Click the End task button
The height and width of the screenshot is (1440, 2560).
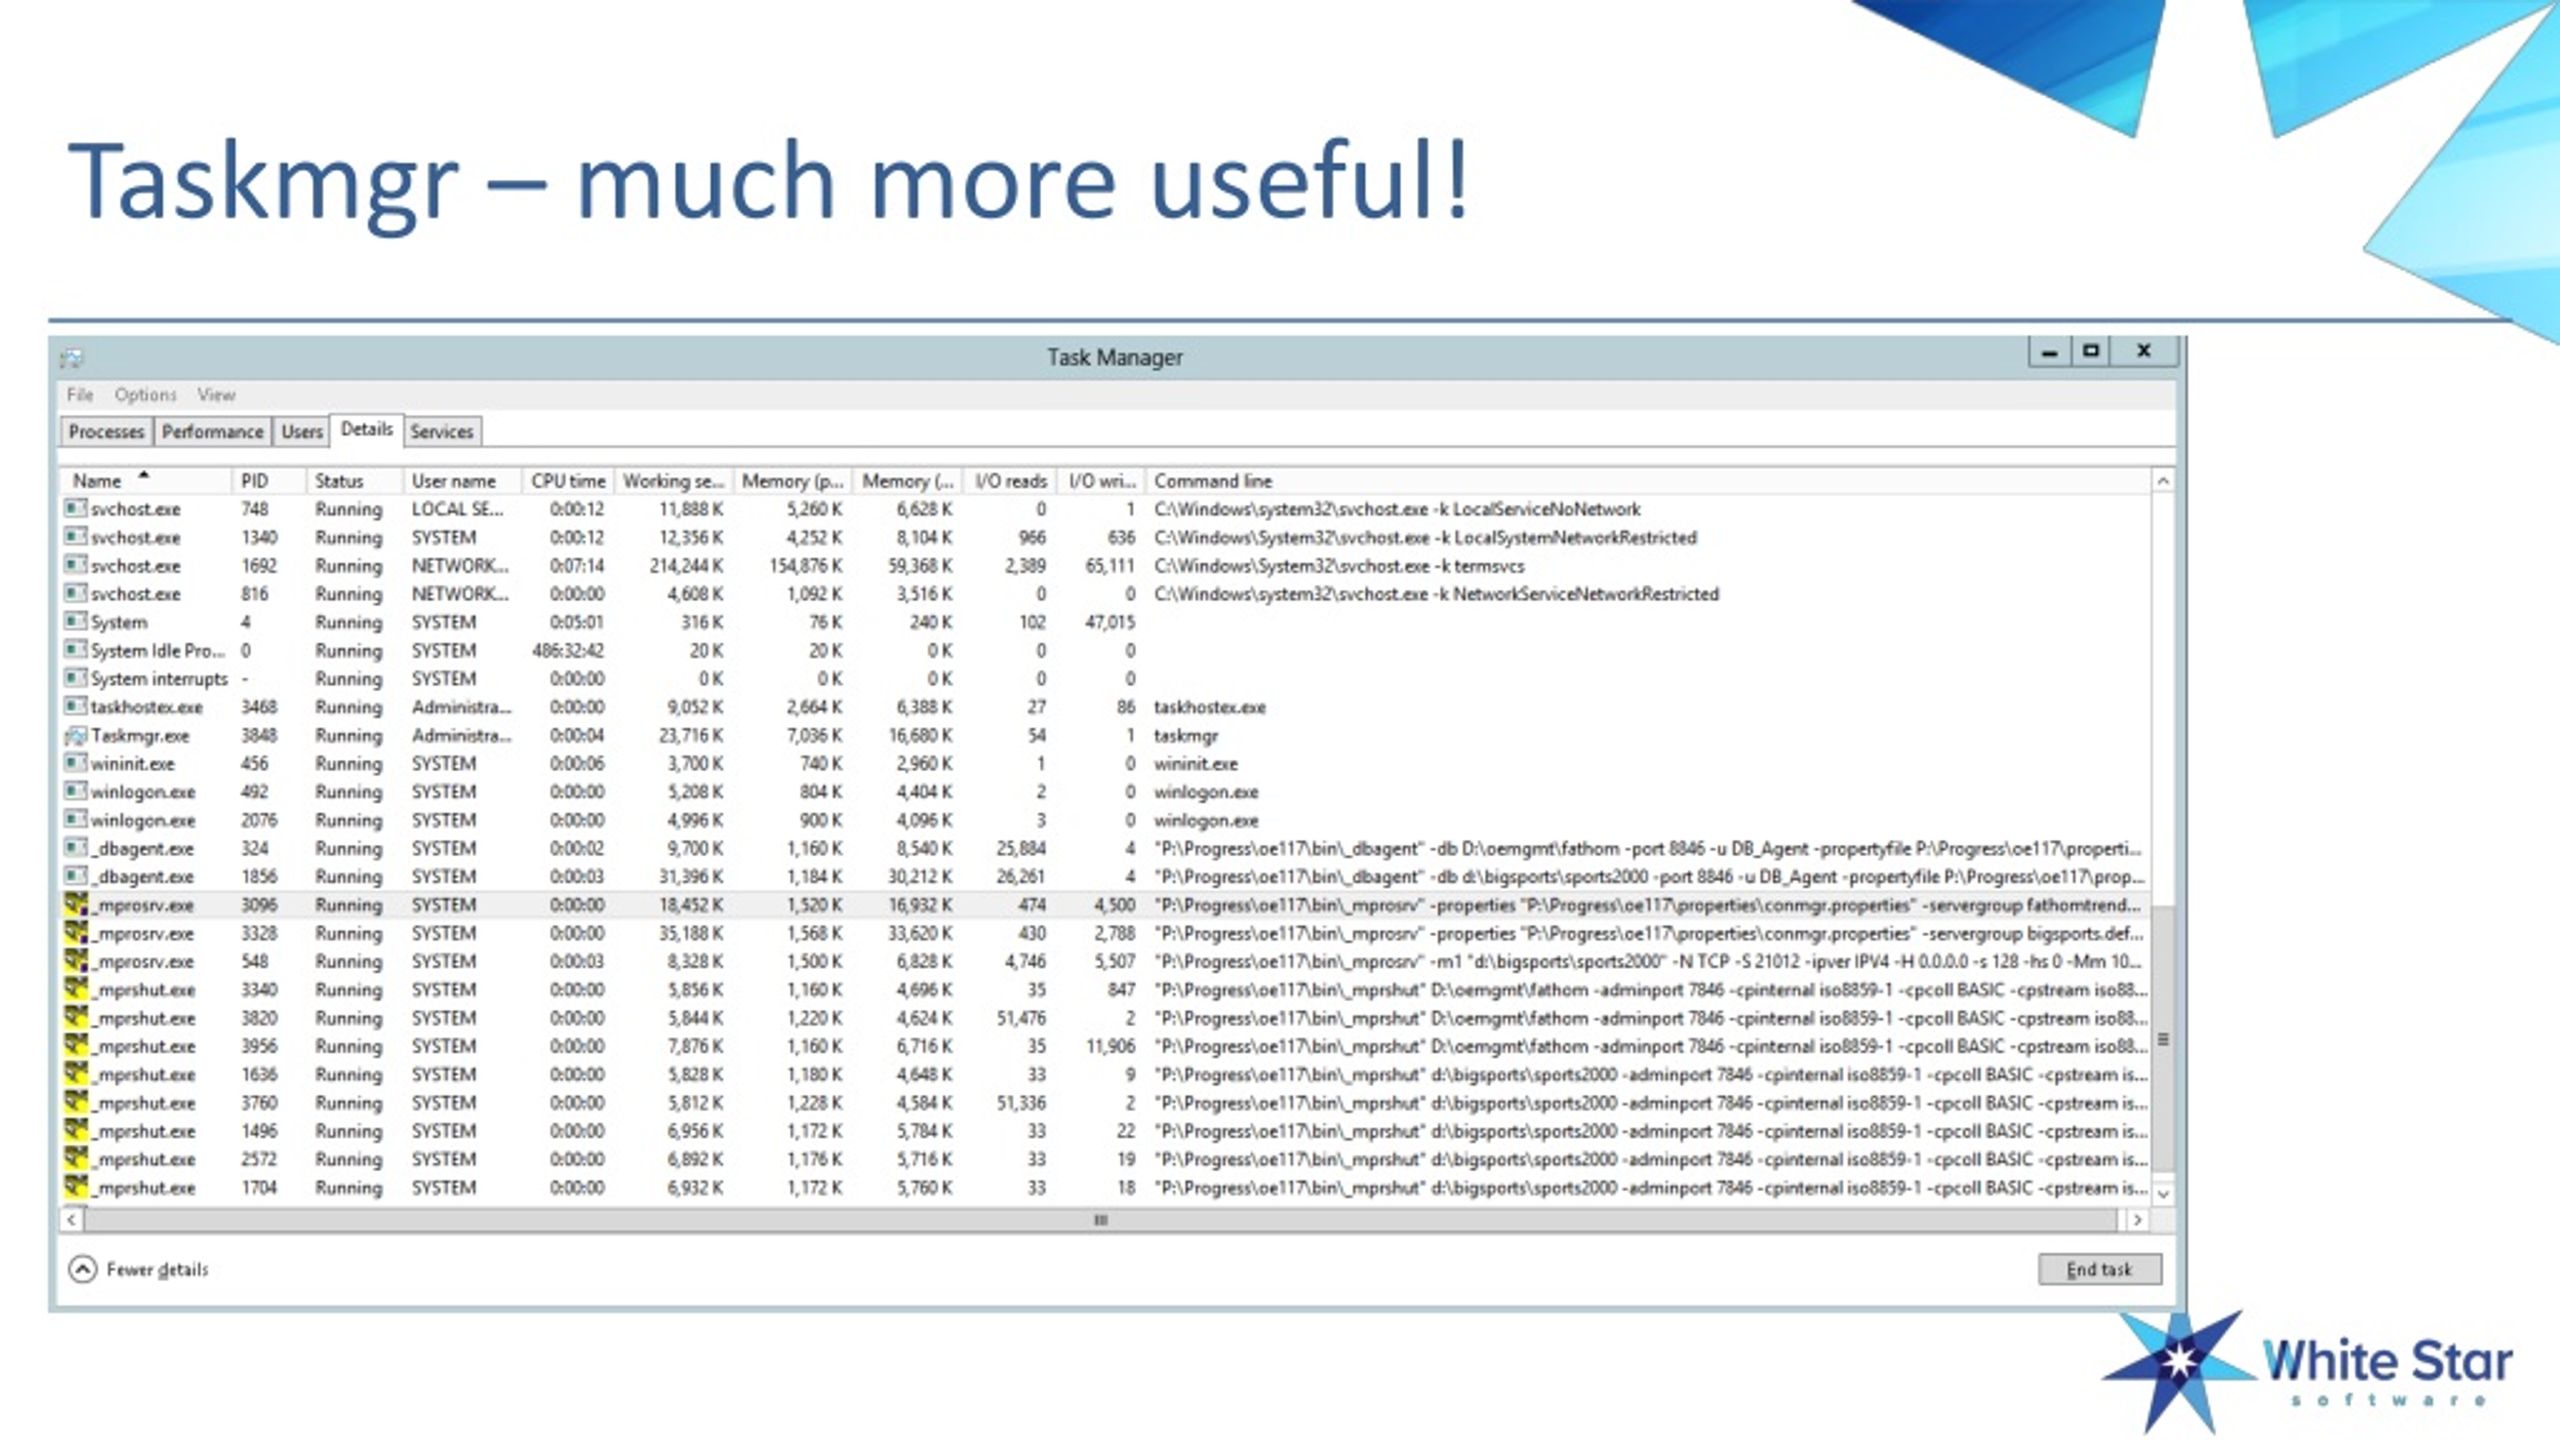pos(2100,1269)
